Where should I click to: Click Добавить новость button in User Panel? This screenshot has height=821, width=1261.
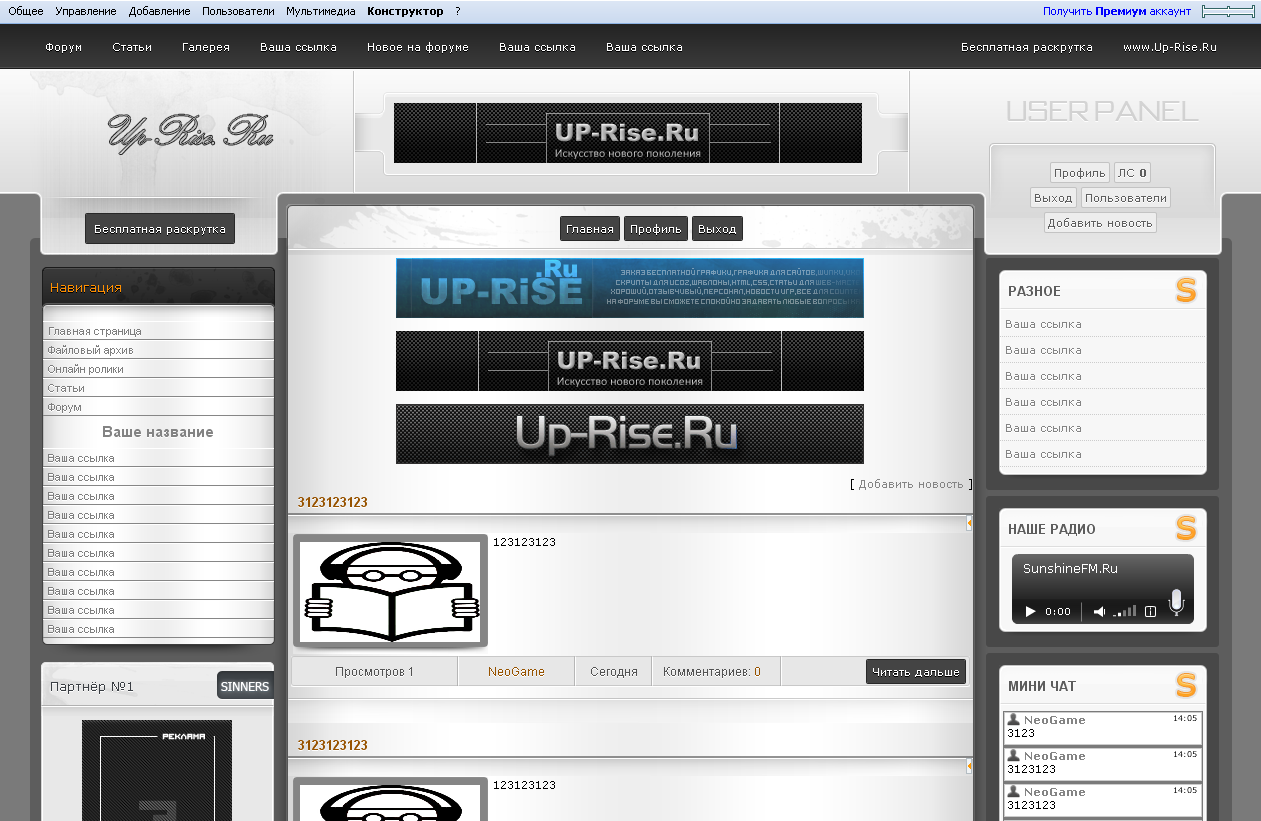click(x=1100, y=223)
